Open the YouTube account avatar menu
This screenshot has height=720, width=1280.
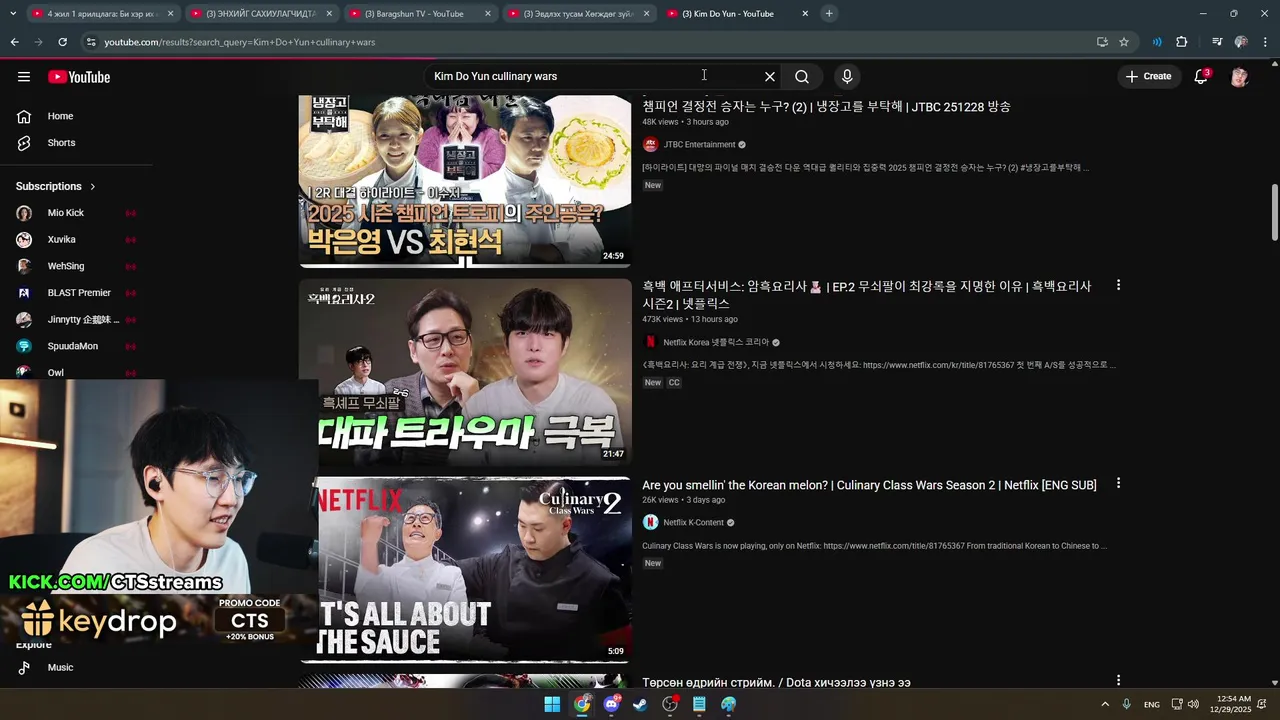coord(1239,77)
